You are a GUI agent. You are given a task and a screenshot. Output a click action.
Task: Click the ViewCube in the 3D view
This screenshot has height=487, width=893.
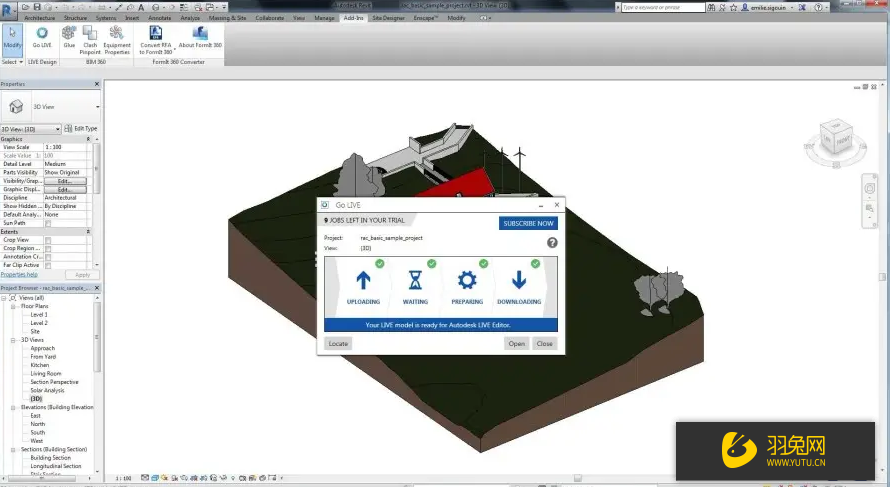(836, 137)
